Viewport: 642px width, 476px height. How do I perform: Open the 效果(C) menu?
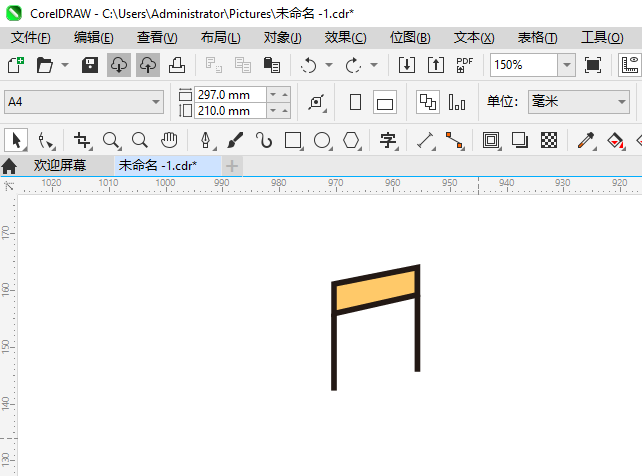tap(346, 38)
